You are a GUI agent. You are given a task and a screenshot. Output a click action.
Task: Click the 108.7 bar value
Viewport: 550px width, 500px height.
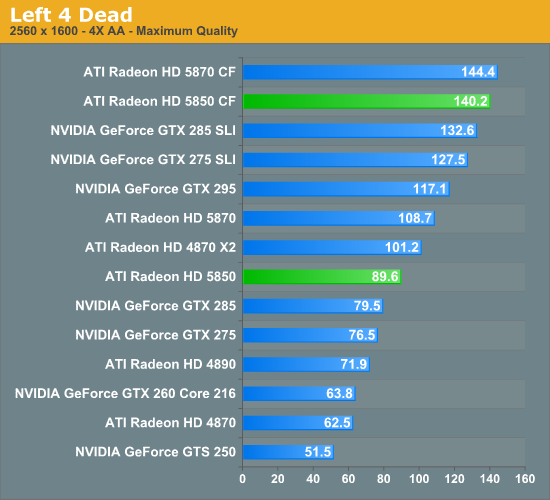pos(415,218)
